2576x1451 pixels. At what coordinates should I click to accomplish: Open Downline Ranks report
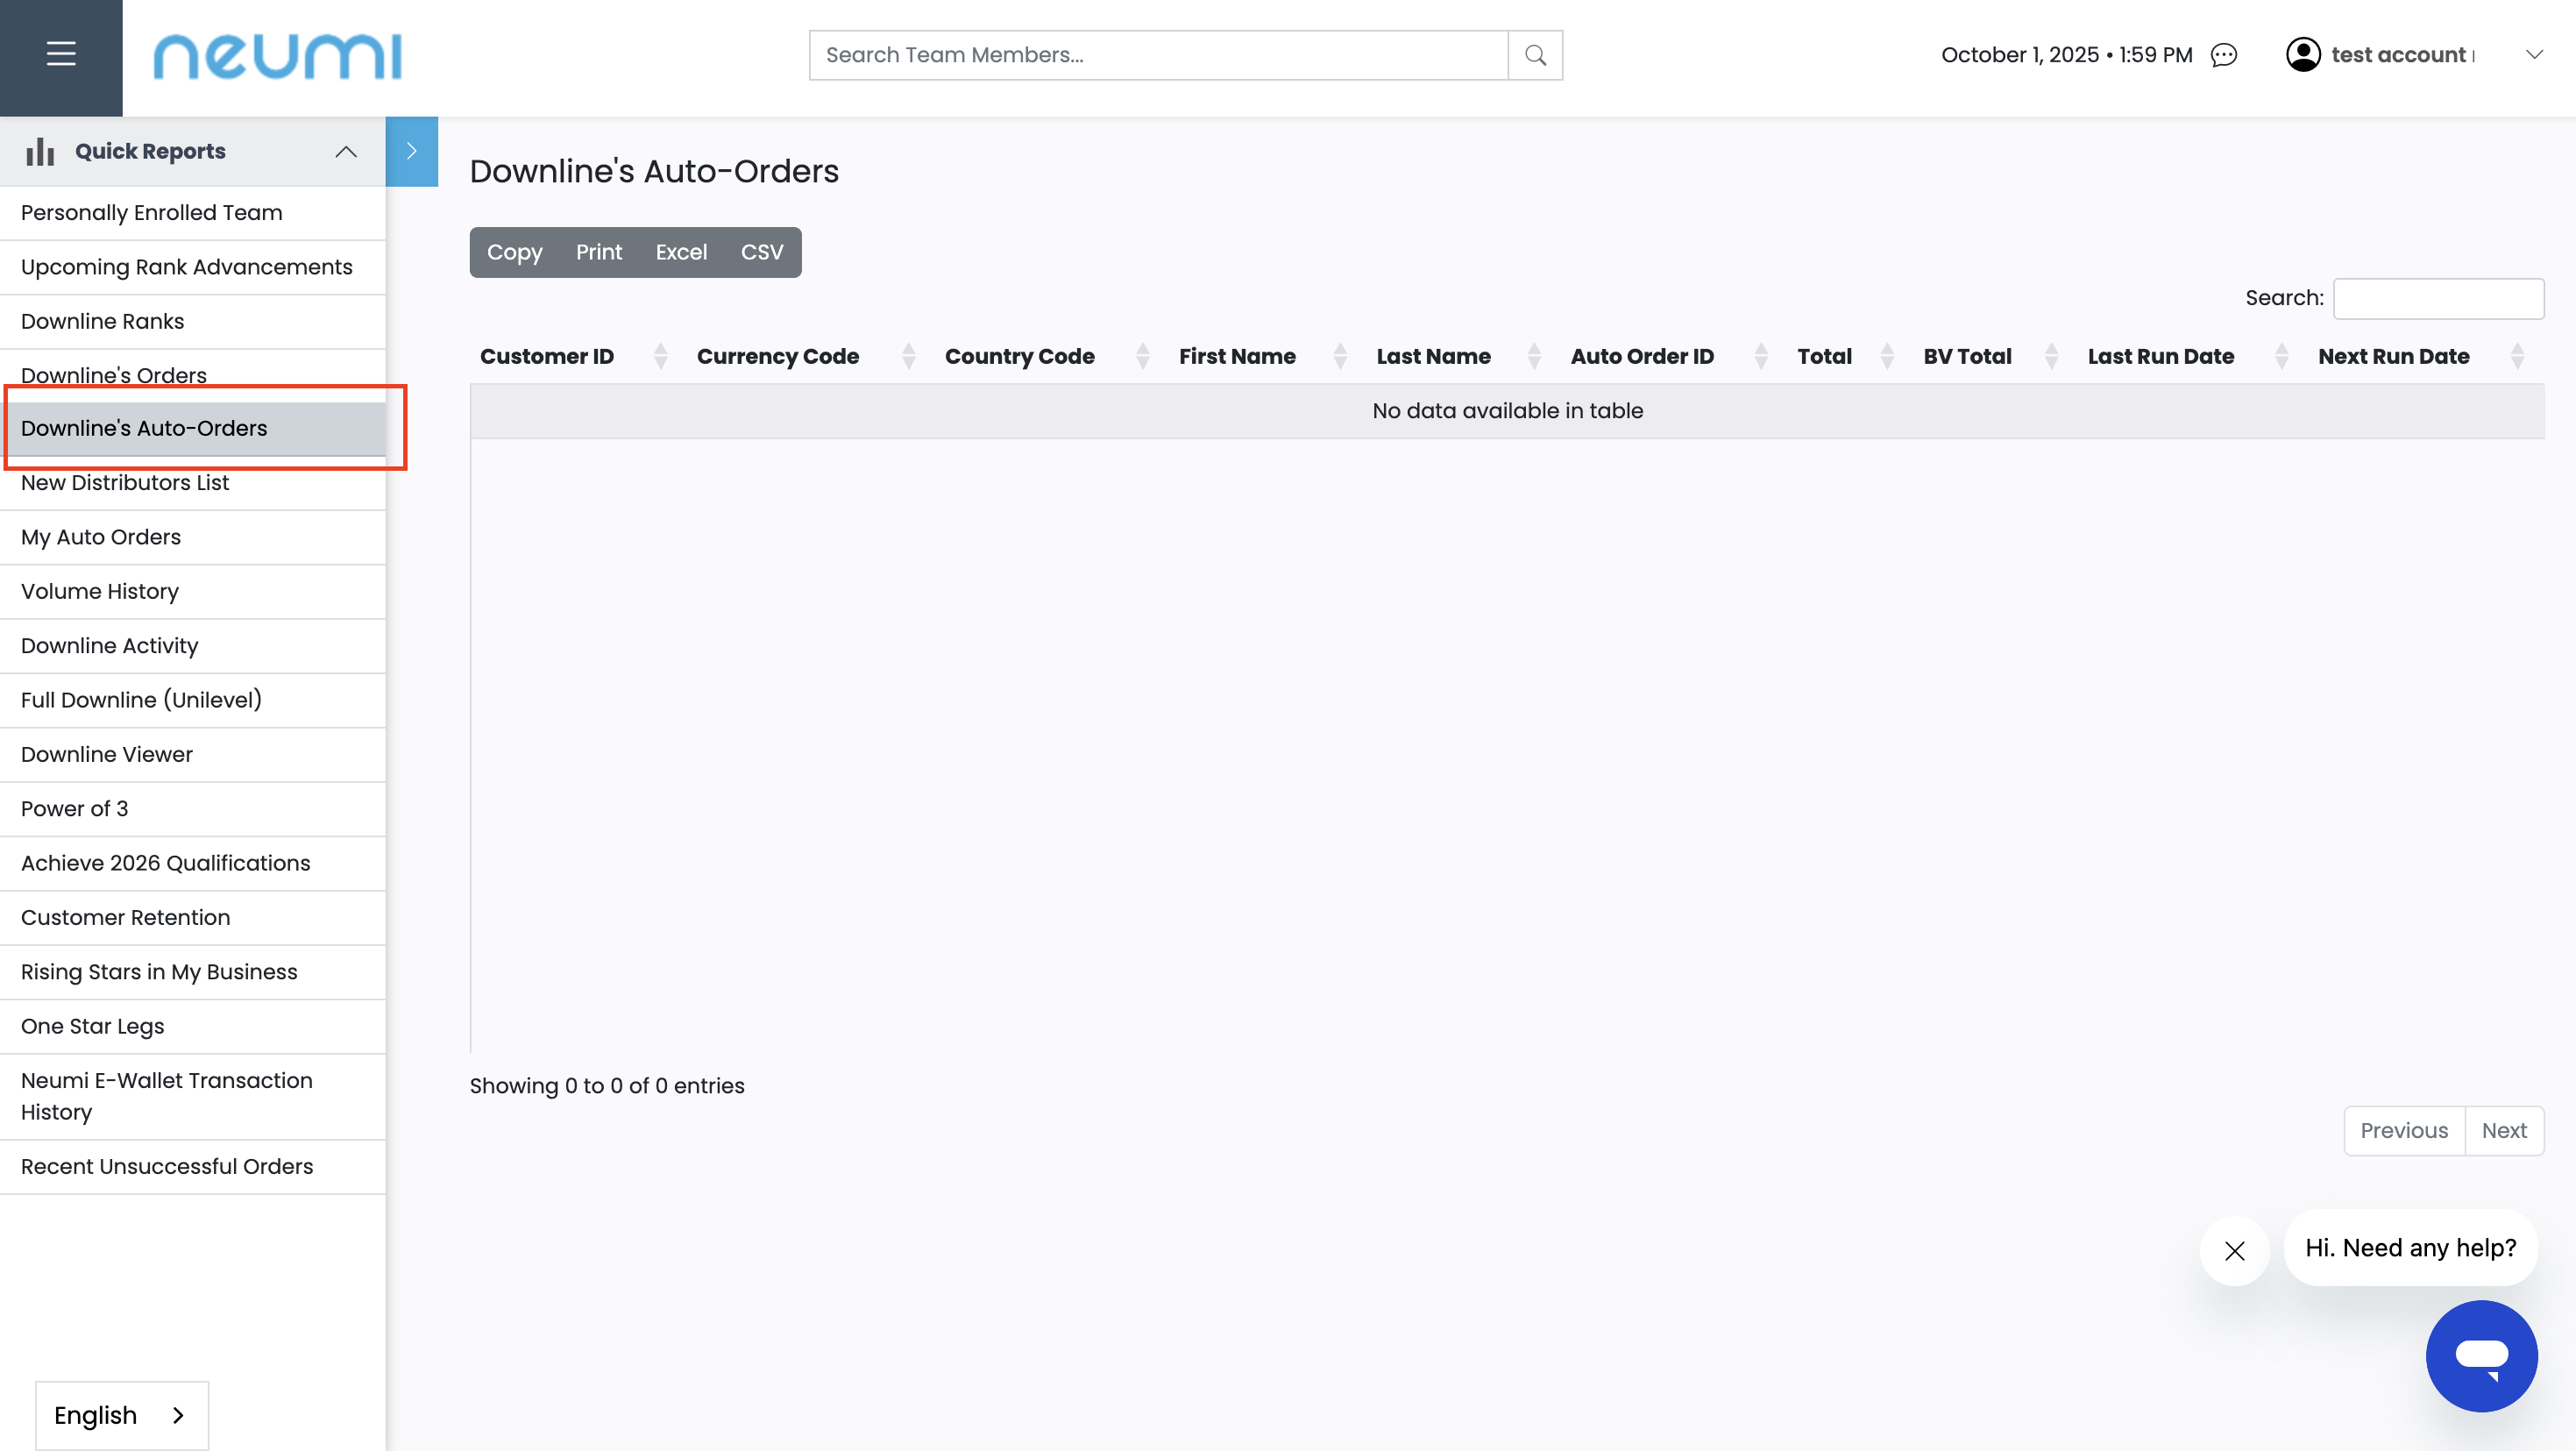click(103, 321)
